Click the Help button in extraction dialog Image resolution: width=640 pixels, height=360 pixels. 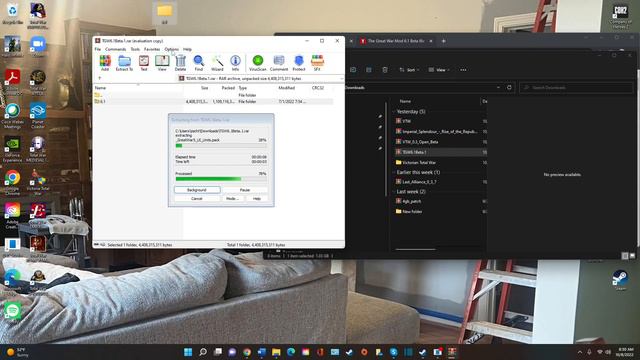(257, 198)
